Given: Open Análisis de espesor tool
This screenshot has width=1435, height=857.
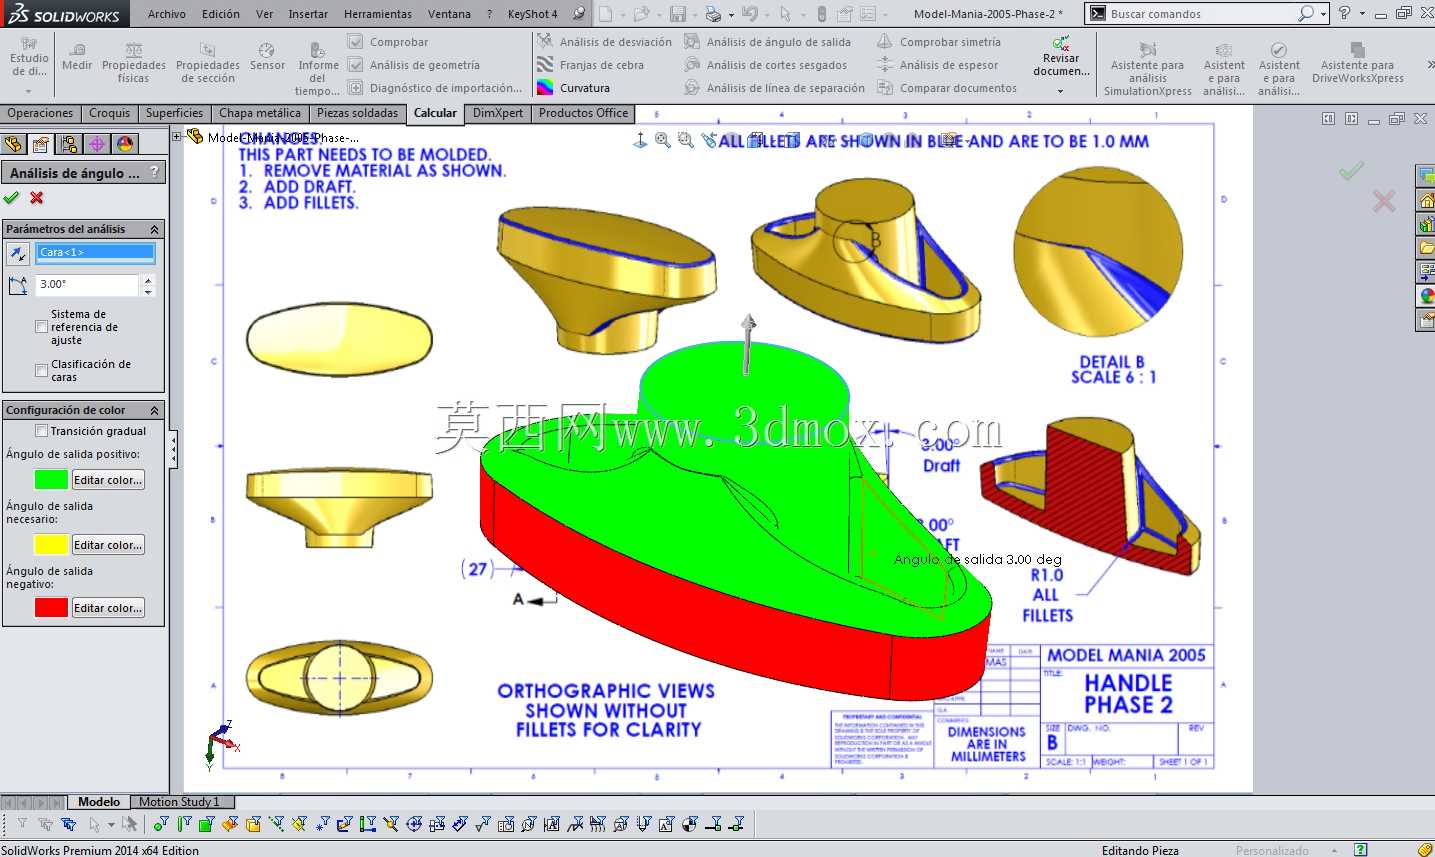Looking at the screenshot, I should tap(938, 65).
